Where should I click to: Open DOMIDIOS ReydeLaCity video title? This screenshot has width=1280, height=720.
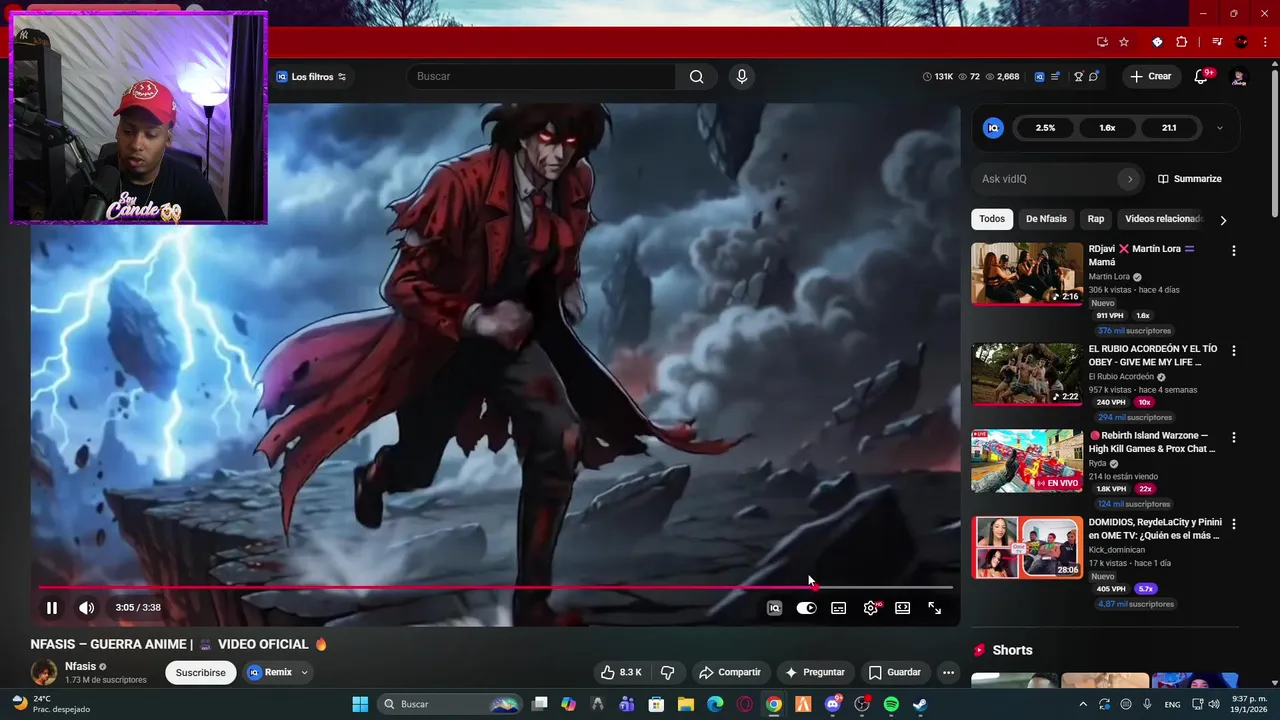coord(1154,529)
